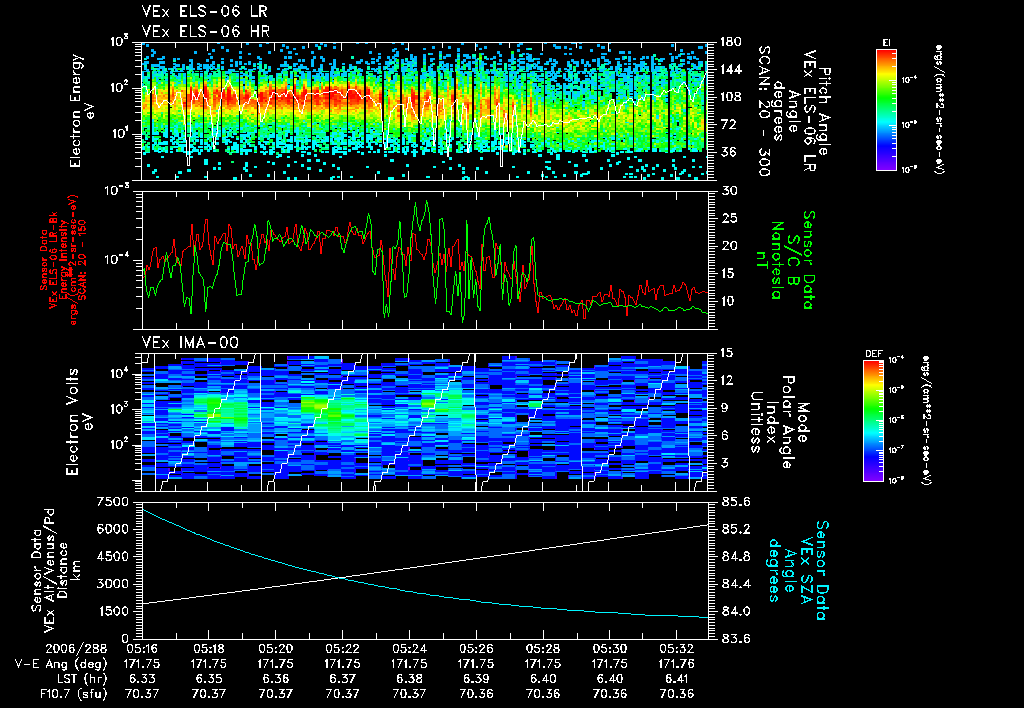The image size is (1024, 708).
Task: Click the LST value 6.41
Action: 677,679
